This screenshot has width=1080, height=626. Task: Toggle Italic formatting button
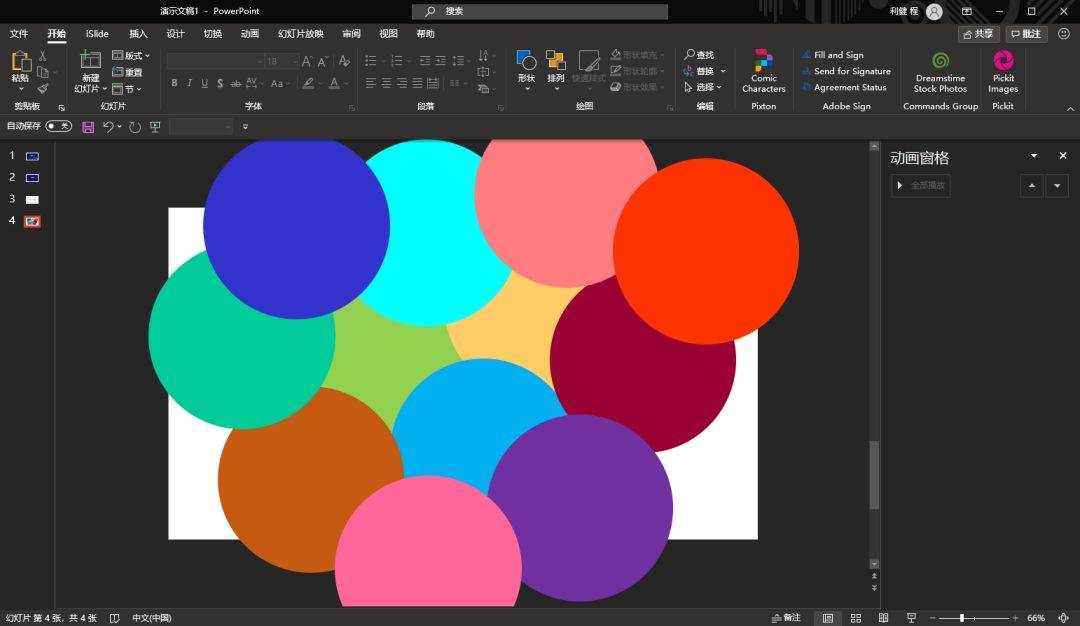tap(189, 83)
